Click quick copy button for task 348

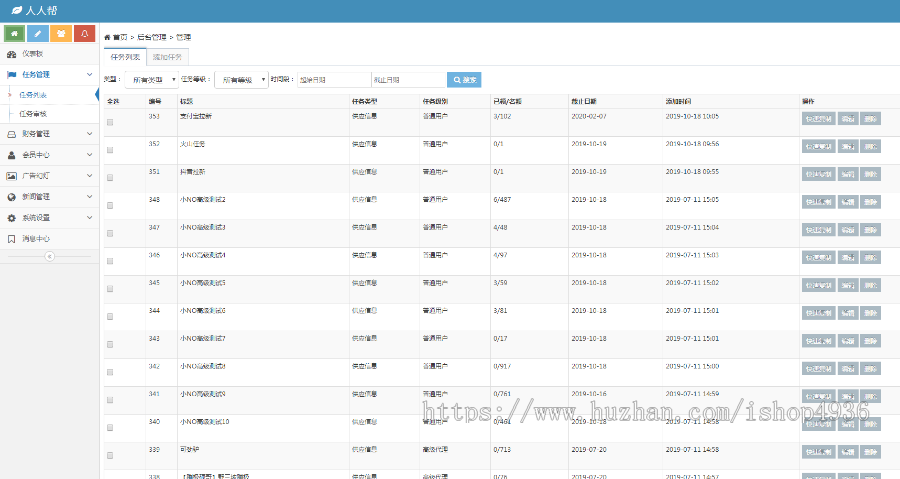point(818,202)
